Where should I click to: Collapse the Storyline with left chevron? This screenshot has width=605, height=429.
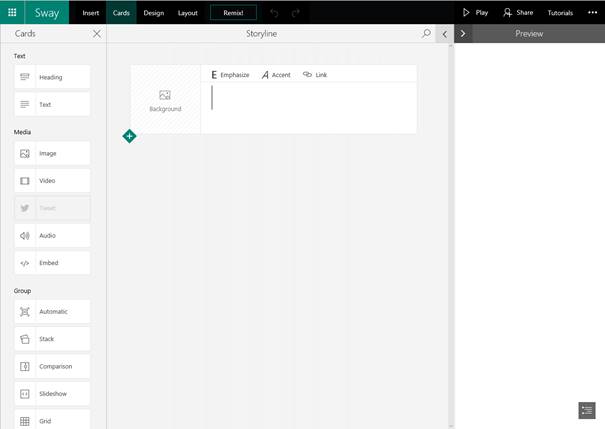click(x=444, y=33)
